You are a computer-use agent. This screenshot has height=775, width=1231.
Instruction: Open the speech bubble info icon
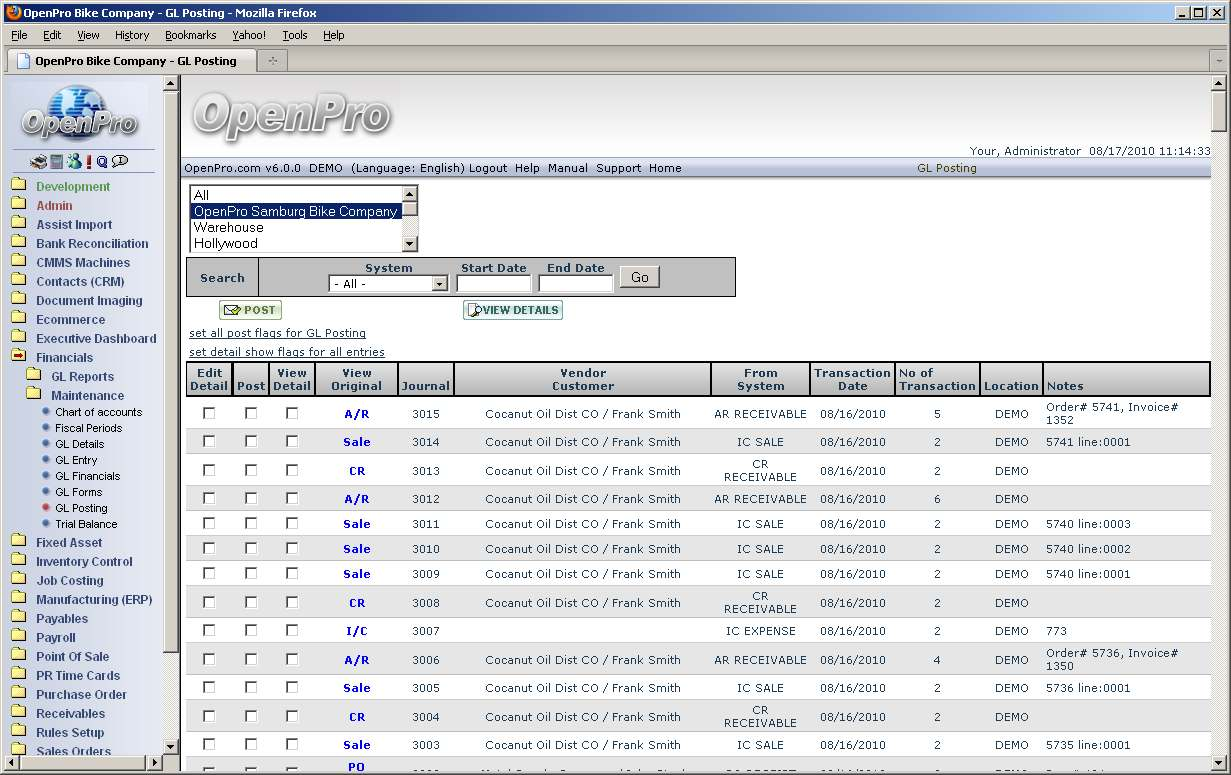click(120, 162)
